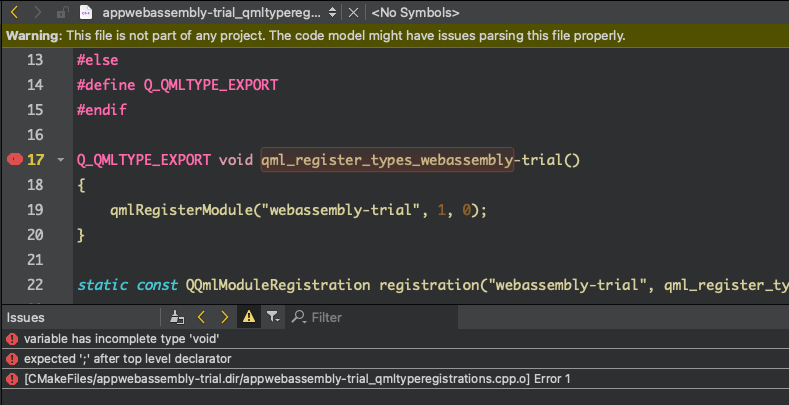The width and height of the screenshot is (789, 405).
Task: Click the Q_QMLTYPE_EXPORT define on line 14
Action: (211, 85)
